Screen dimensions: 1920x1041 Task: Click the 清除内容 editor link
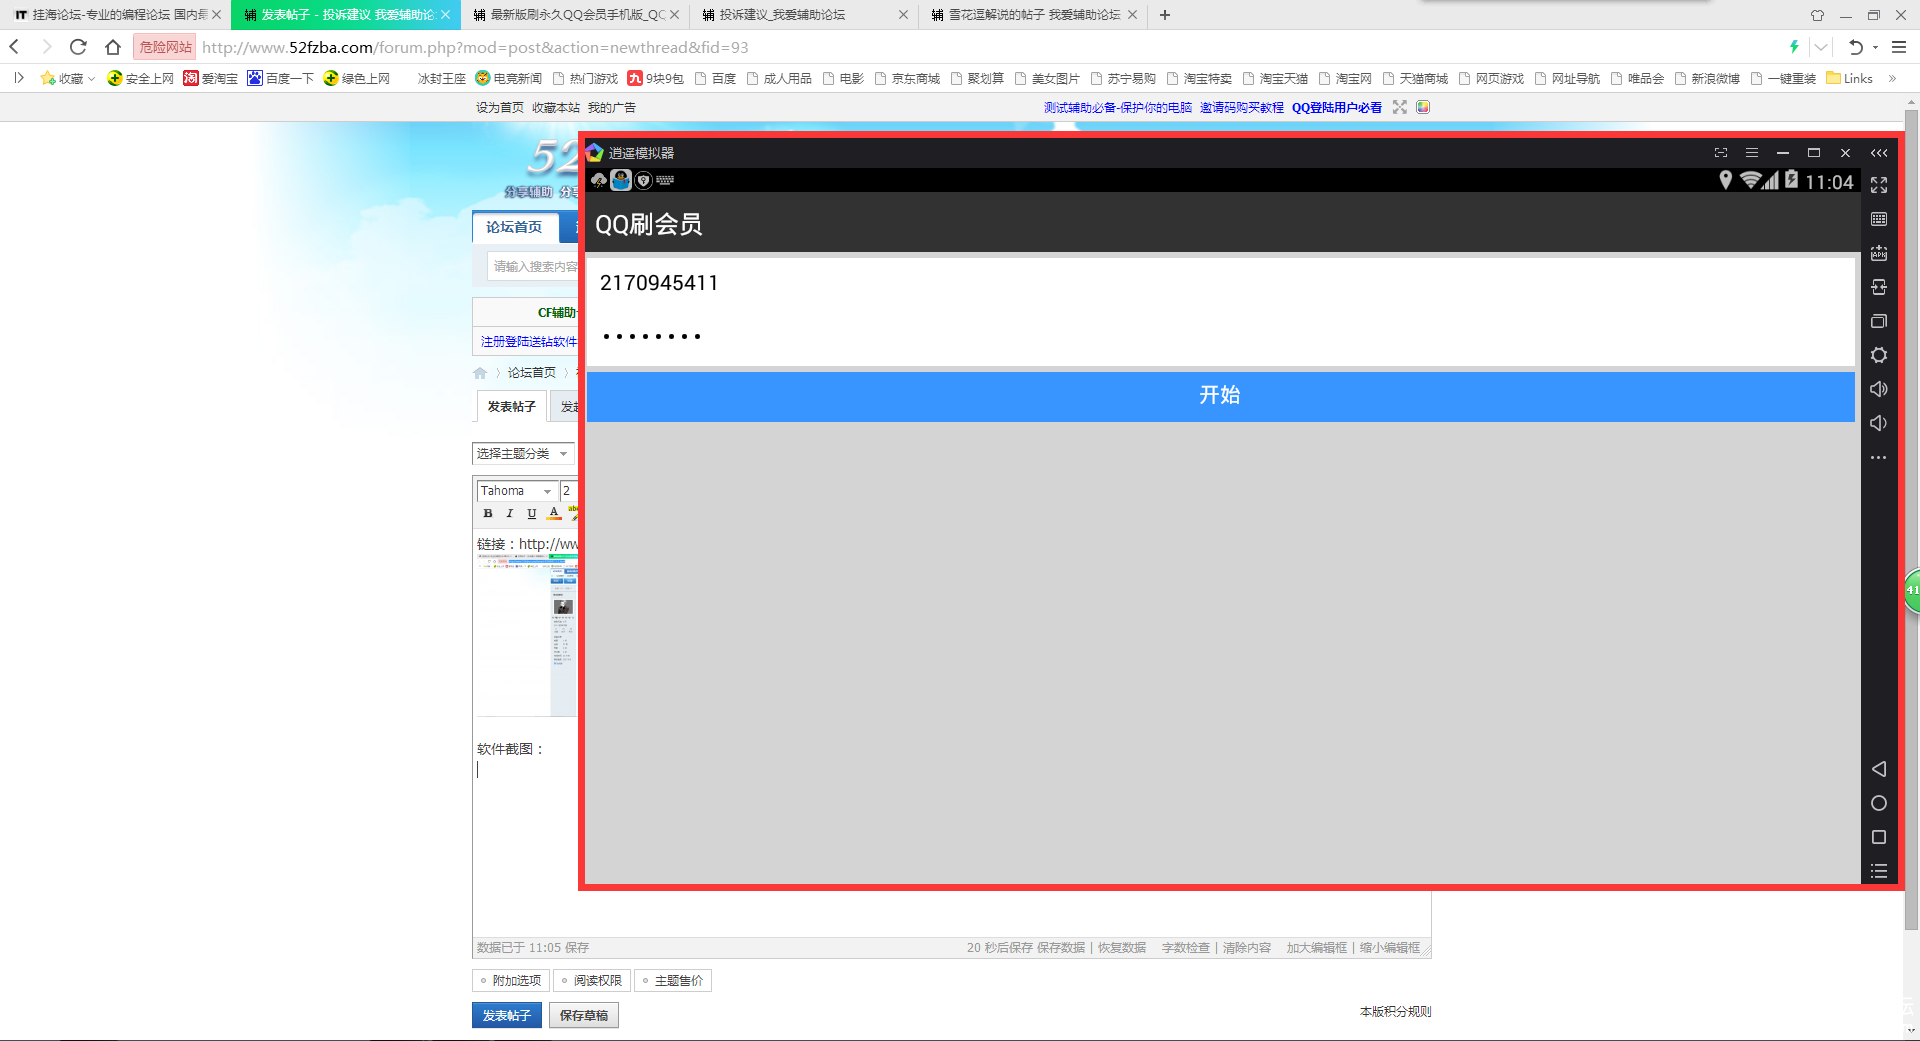pyautogui.click(x=1247, y=948)
